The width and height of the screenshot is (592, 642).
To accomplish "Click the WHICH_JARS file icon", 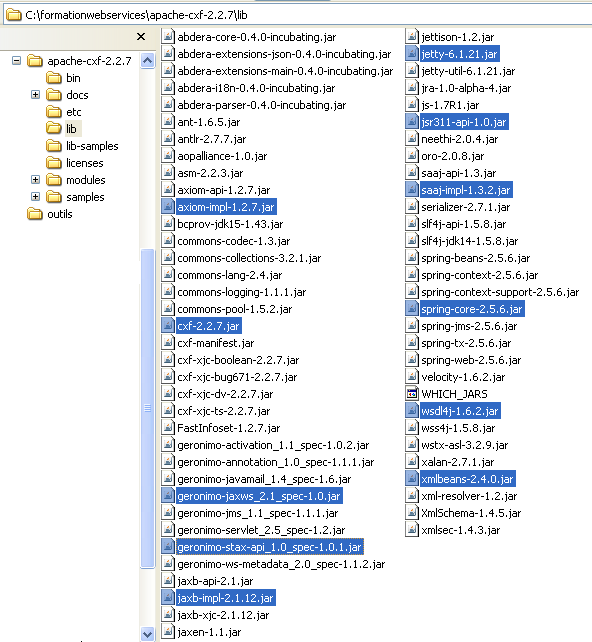I will click(x=411, y=394).
